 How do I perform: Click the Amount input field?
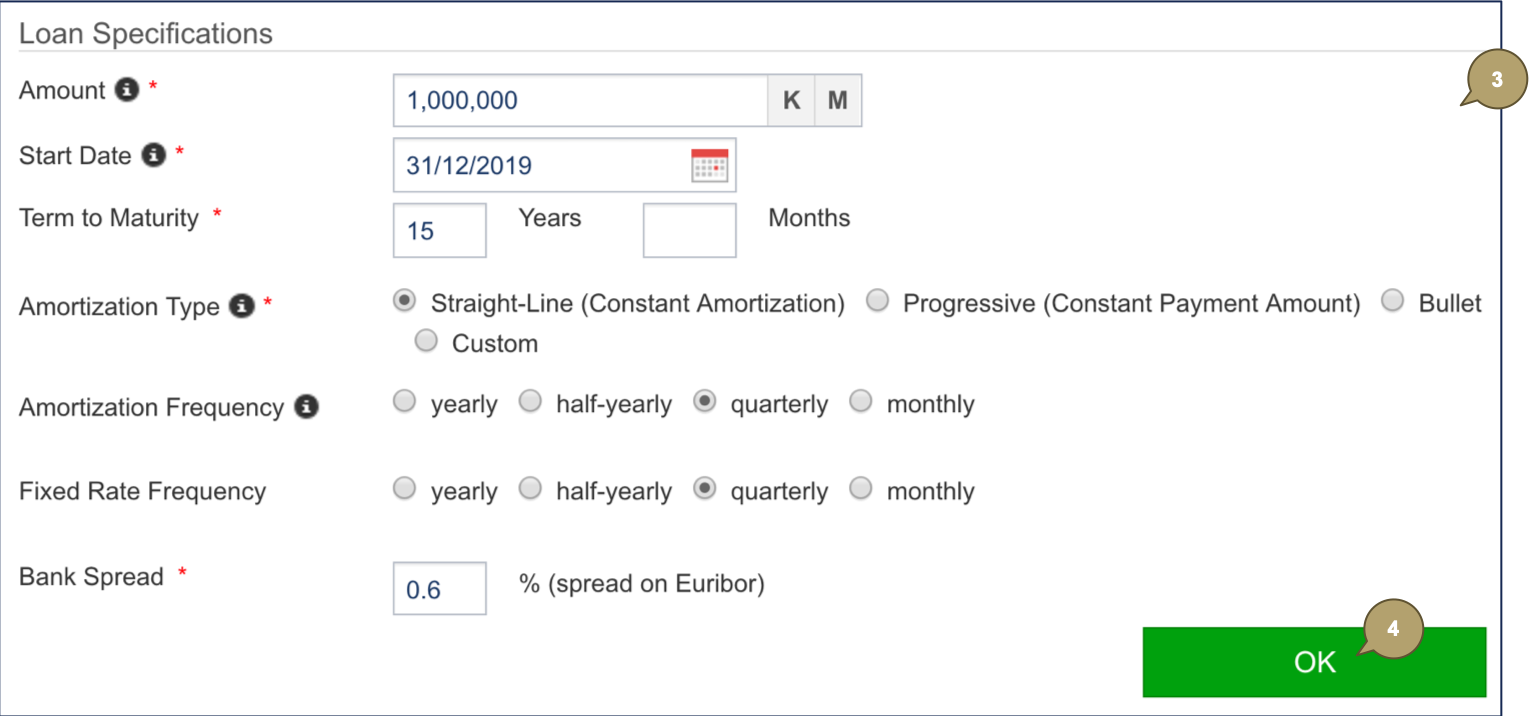click(x=580, y=101)
